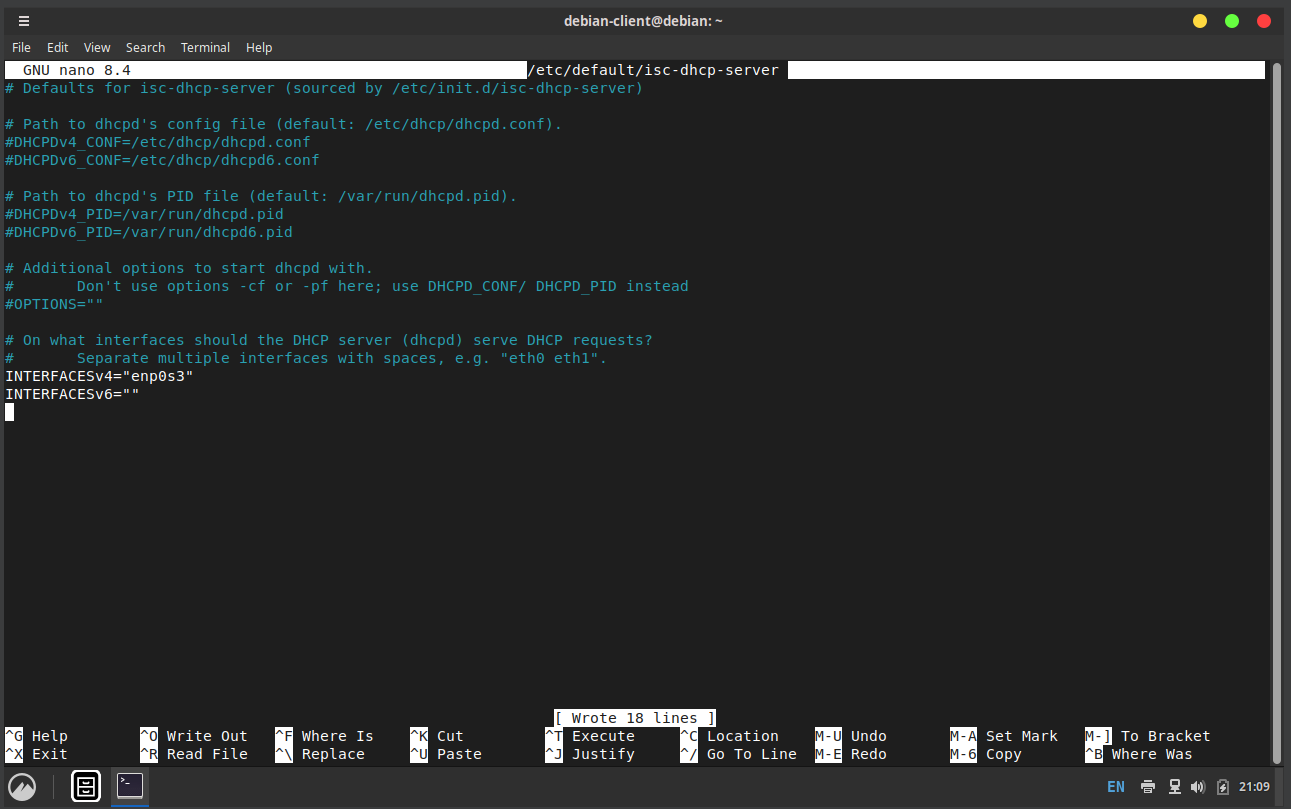Click the printer tray icon
The height and width of the screenshot is (809, 1291).
[1152, 787]
